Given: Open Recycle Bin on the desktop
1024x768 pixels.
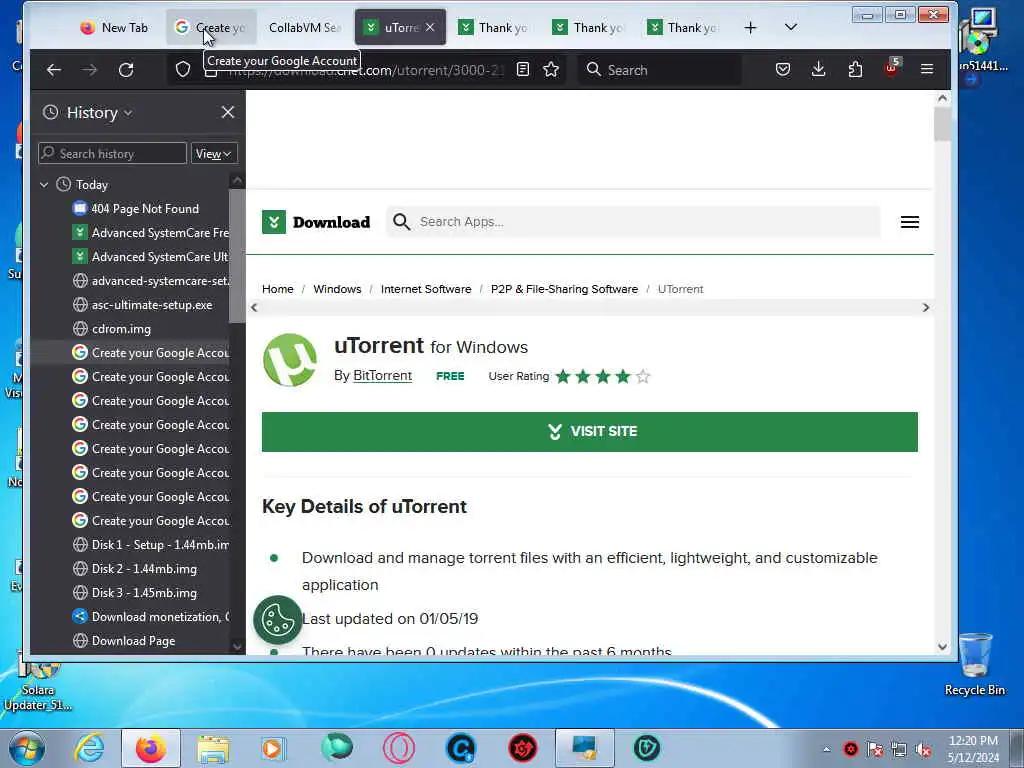Looking at the screenshot, I should [974, 664].
